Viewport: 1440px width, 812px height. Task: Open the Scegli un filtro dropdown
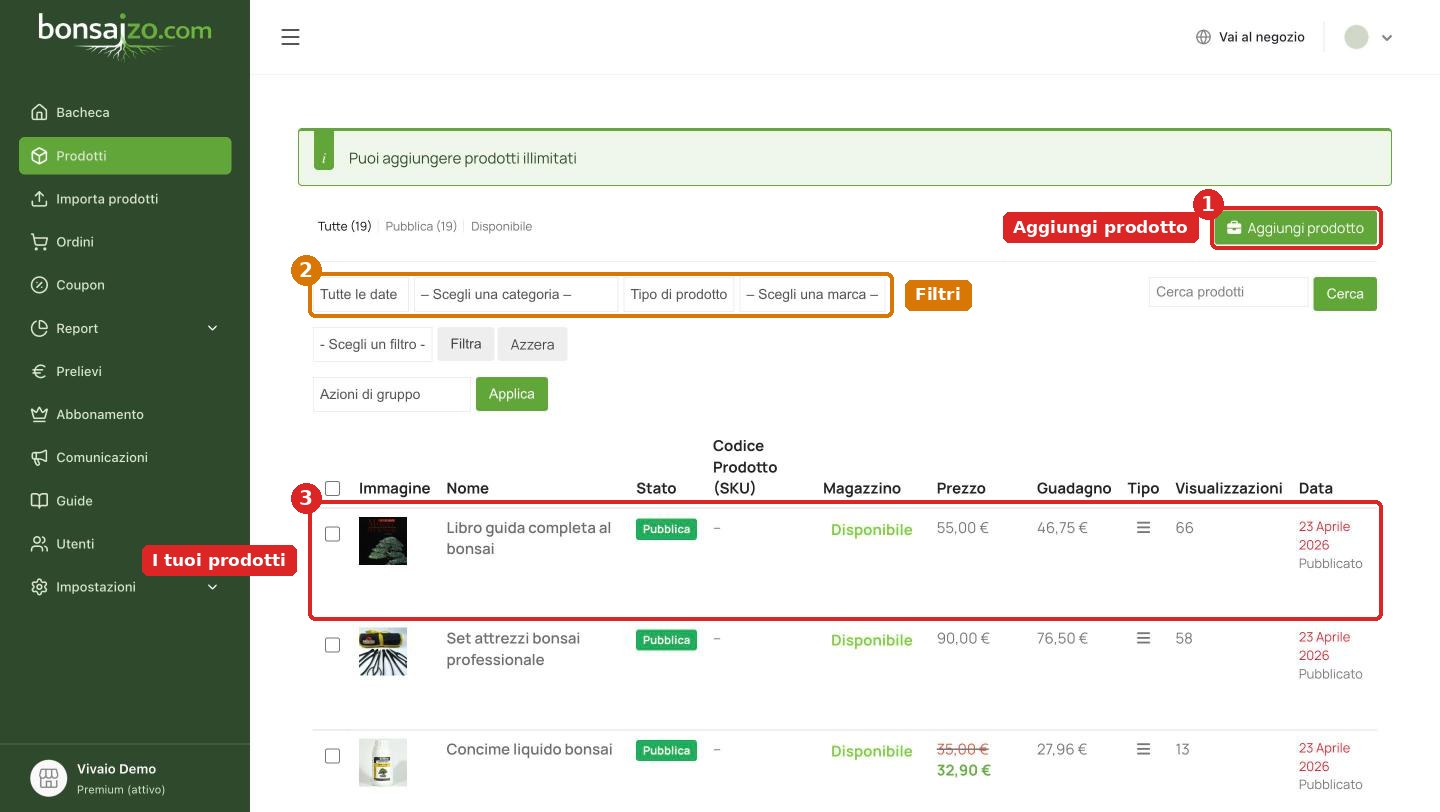(372, 344)
